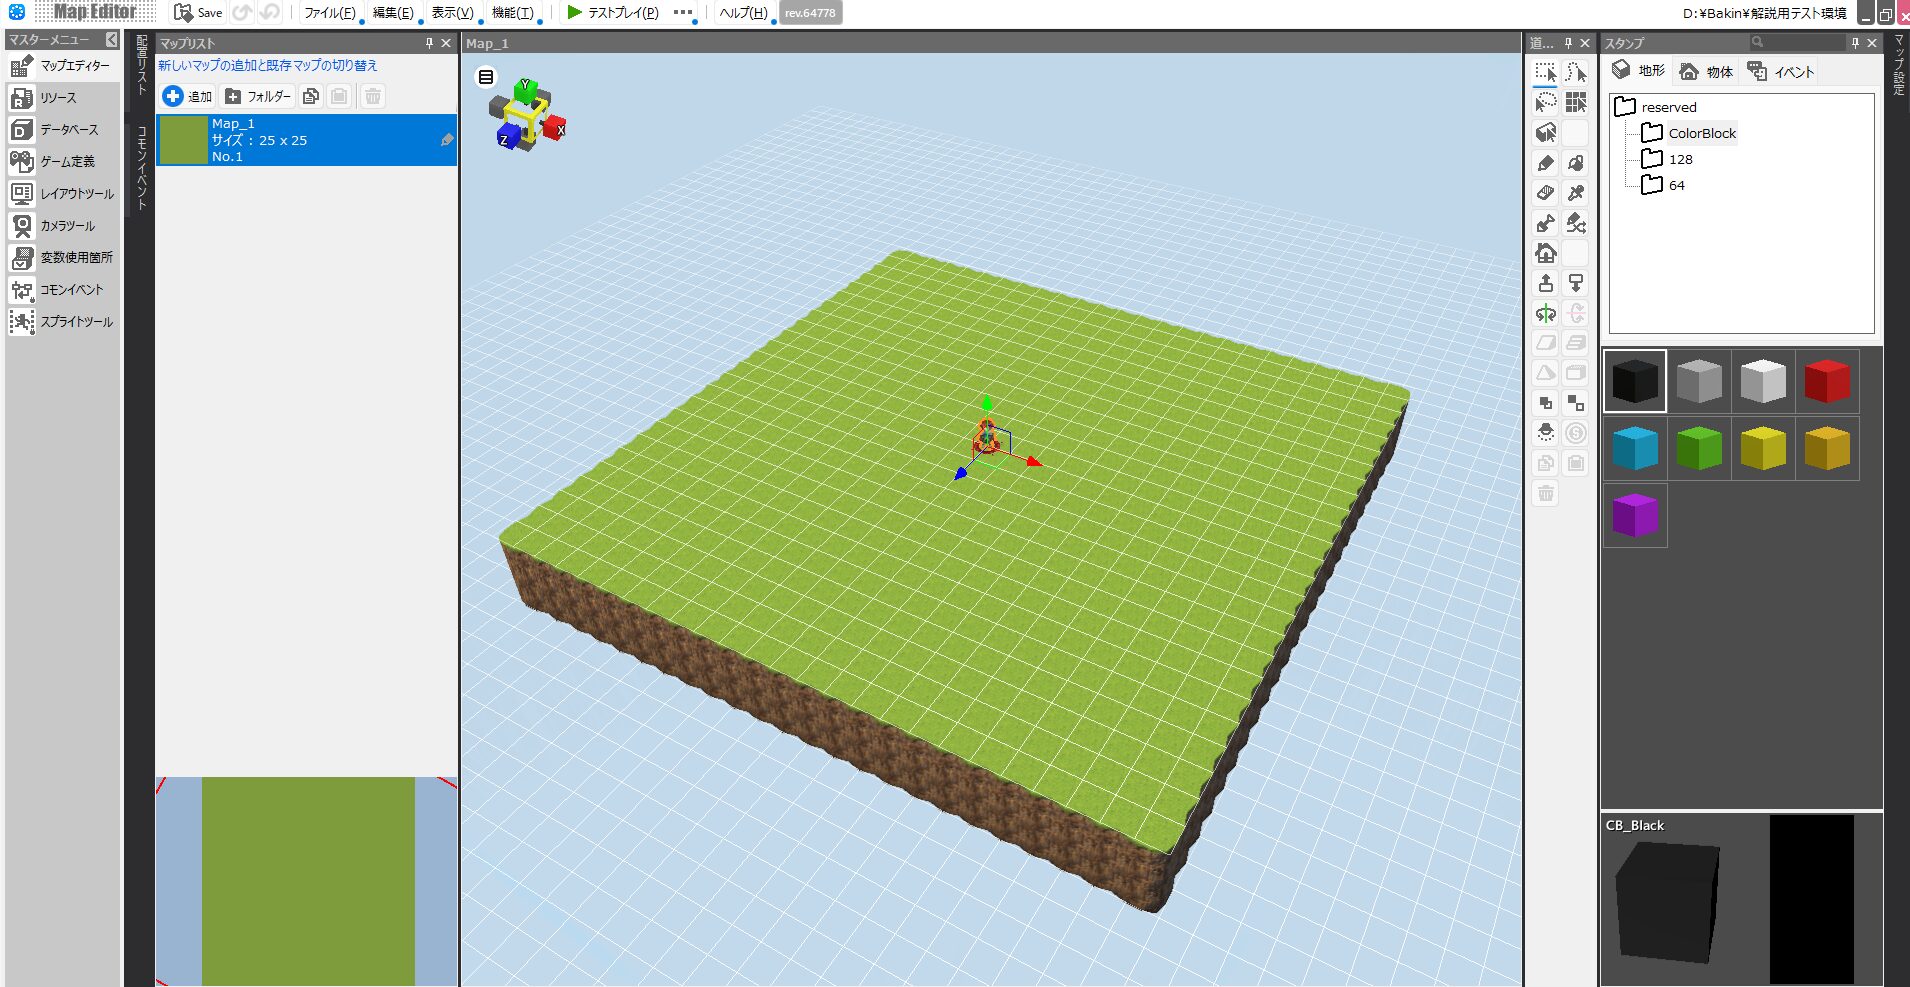Open the ファイル (File) menu
1910x987 pixels.
pyautogui.click(x=329, y=13)
